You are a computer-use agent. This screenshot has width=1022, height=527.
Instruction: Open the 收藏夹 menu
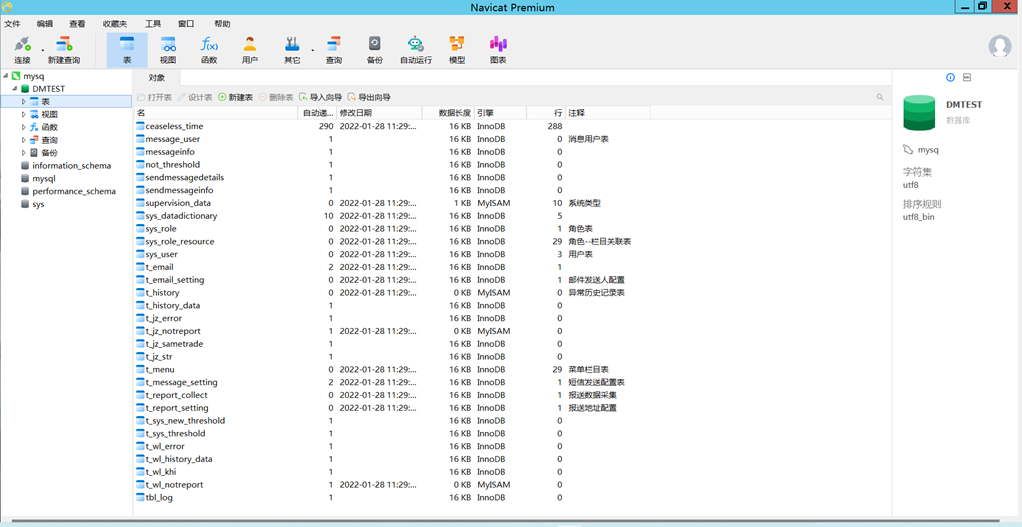pos(115,24)
